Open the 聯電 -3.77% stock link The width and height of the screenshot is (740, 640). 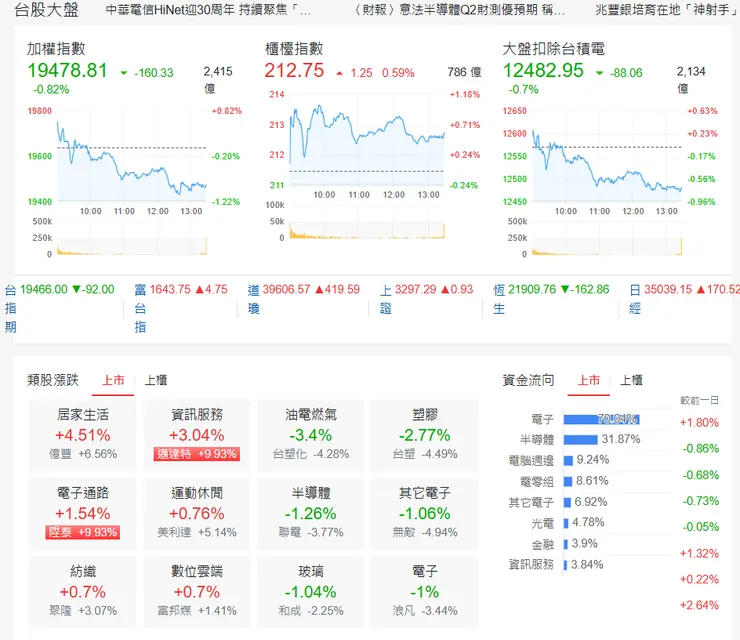pos(311,532)
